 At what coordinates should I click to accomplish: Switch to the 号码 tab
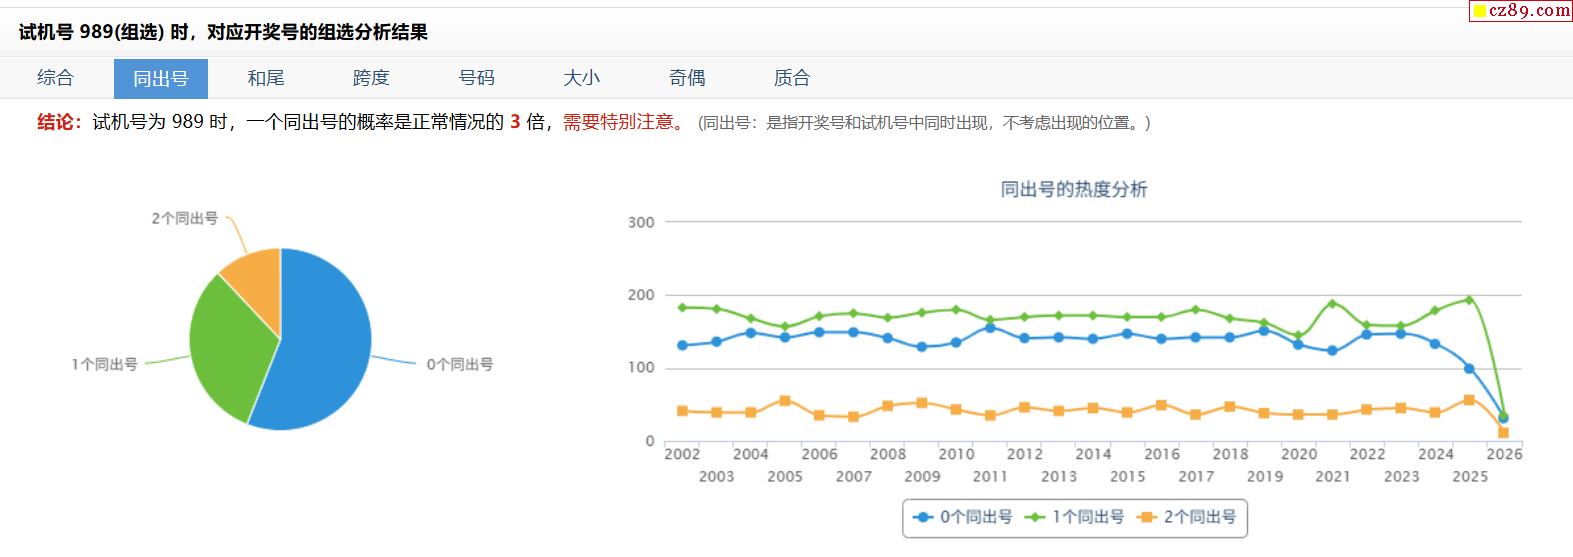click(x=477, y=78)
